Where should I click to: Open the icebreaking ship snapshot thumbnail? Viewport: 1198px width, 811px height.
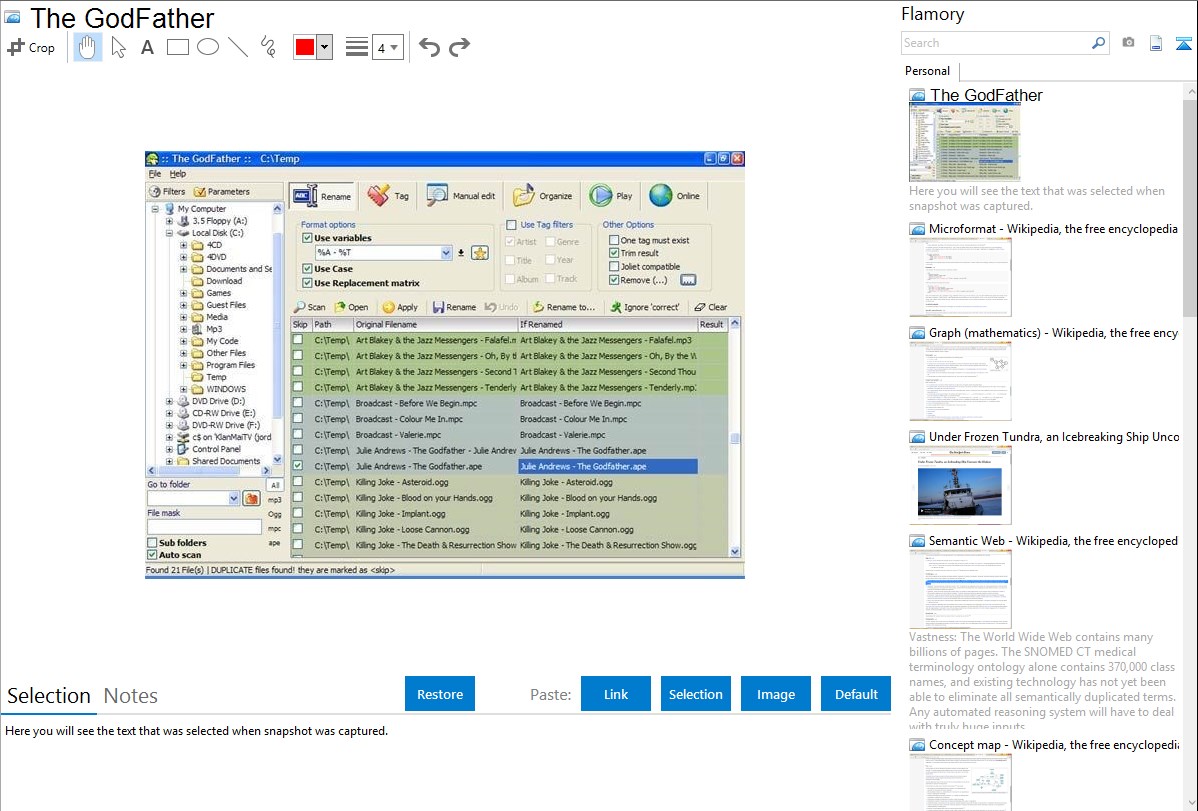tap(960, 485)
